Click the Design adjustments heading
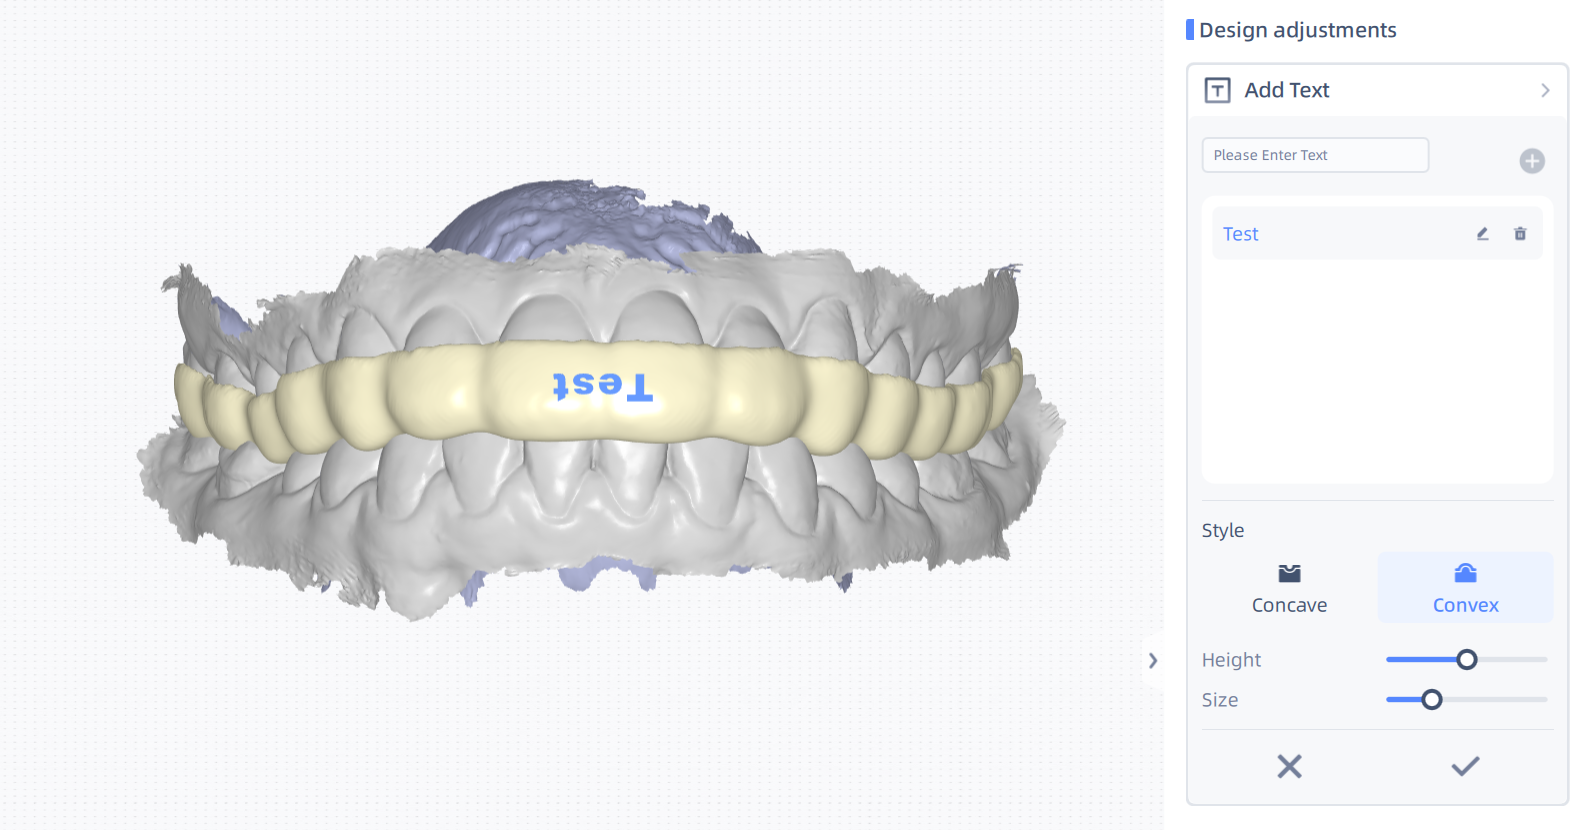 (1297, 30)
